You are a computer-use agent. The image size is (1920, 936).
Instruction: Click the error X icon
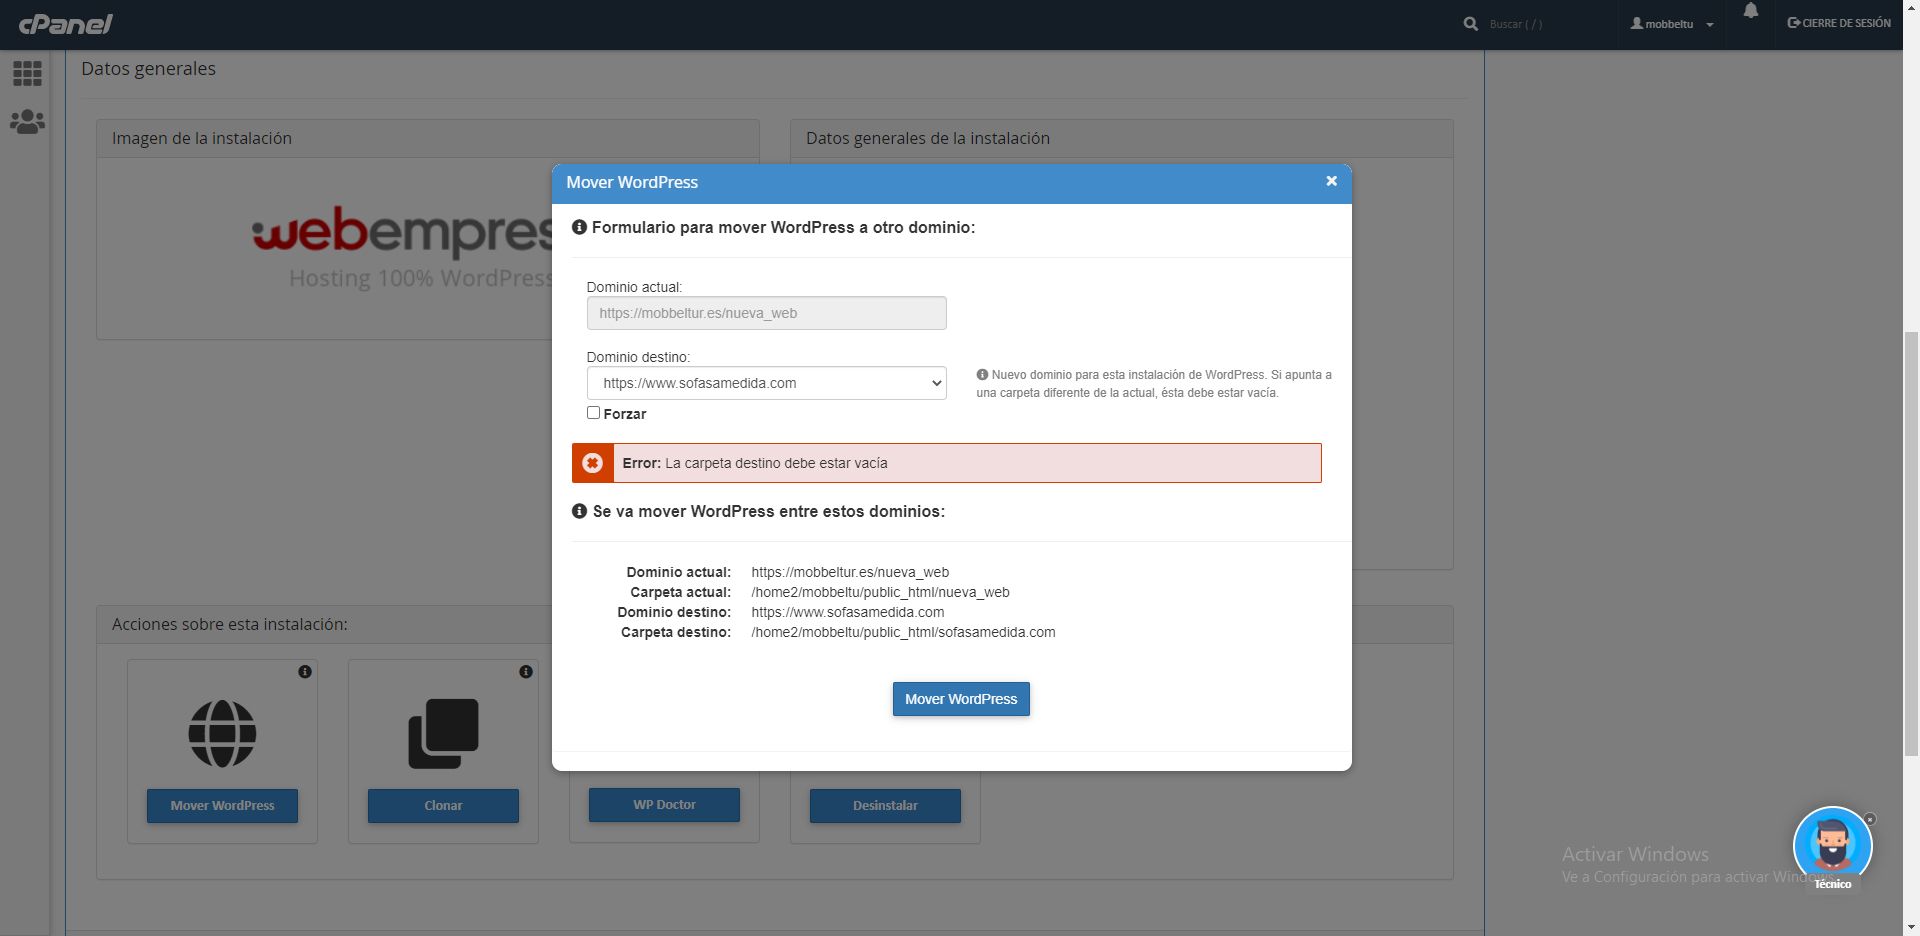(x=592, y=463)
